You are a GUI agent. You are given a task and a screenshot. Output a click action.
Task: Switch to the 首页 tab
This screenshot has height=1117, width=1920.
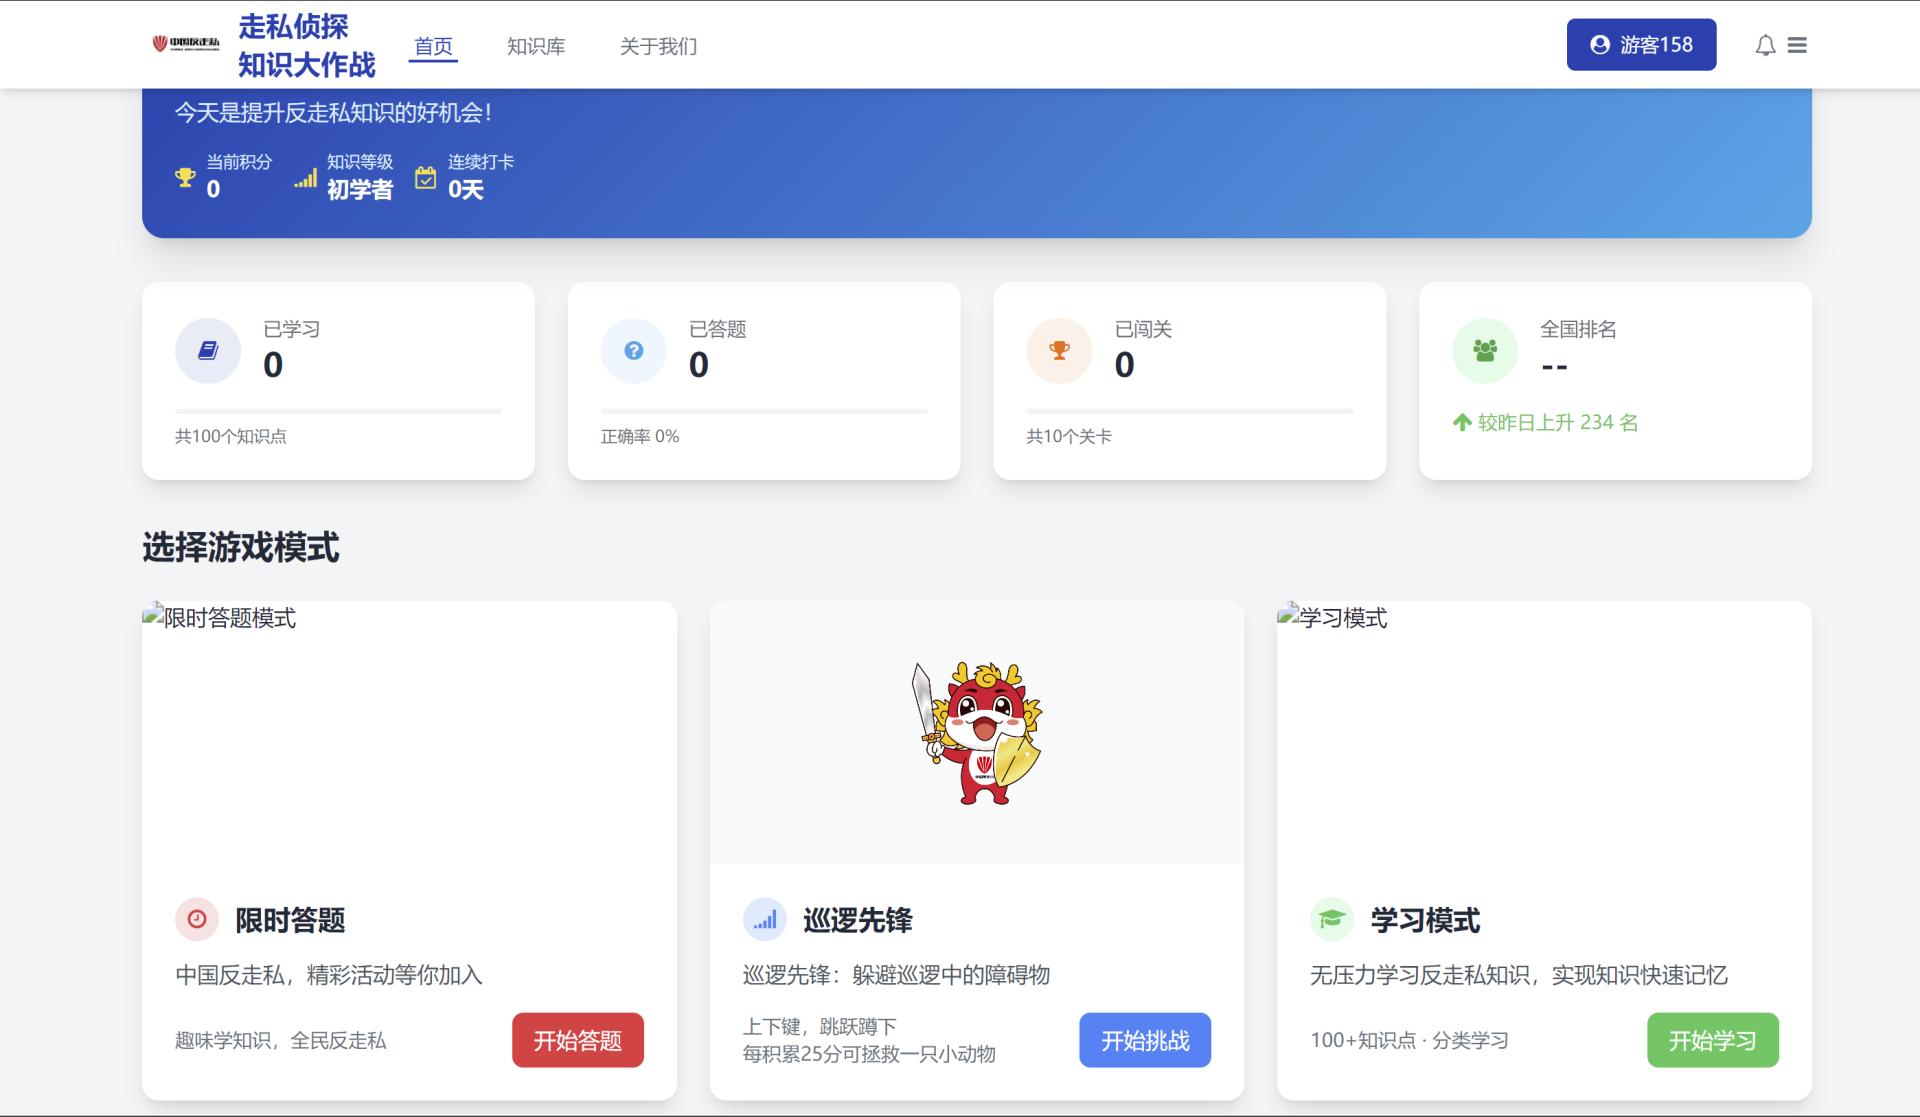[433, 46]
